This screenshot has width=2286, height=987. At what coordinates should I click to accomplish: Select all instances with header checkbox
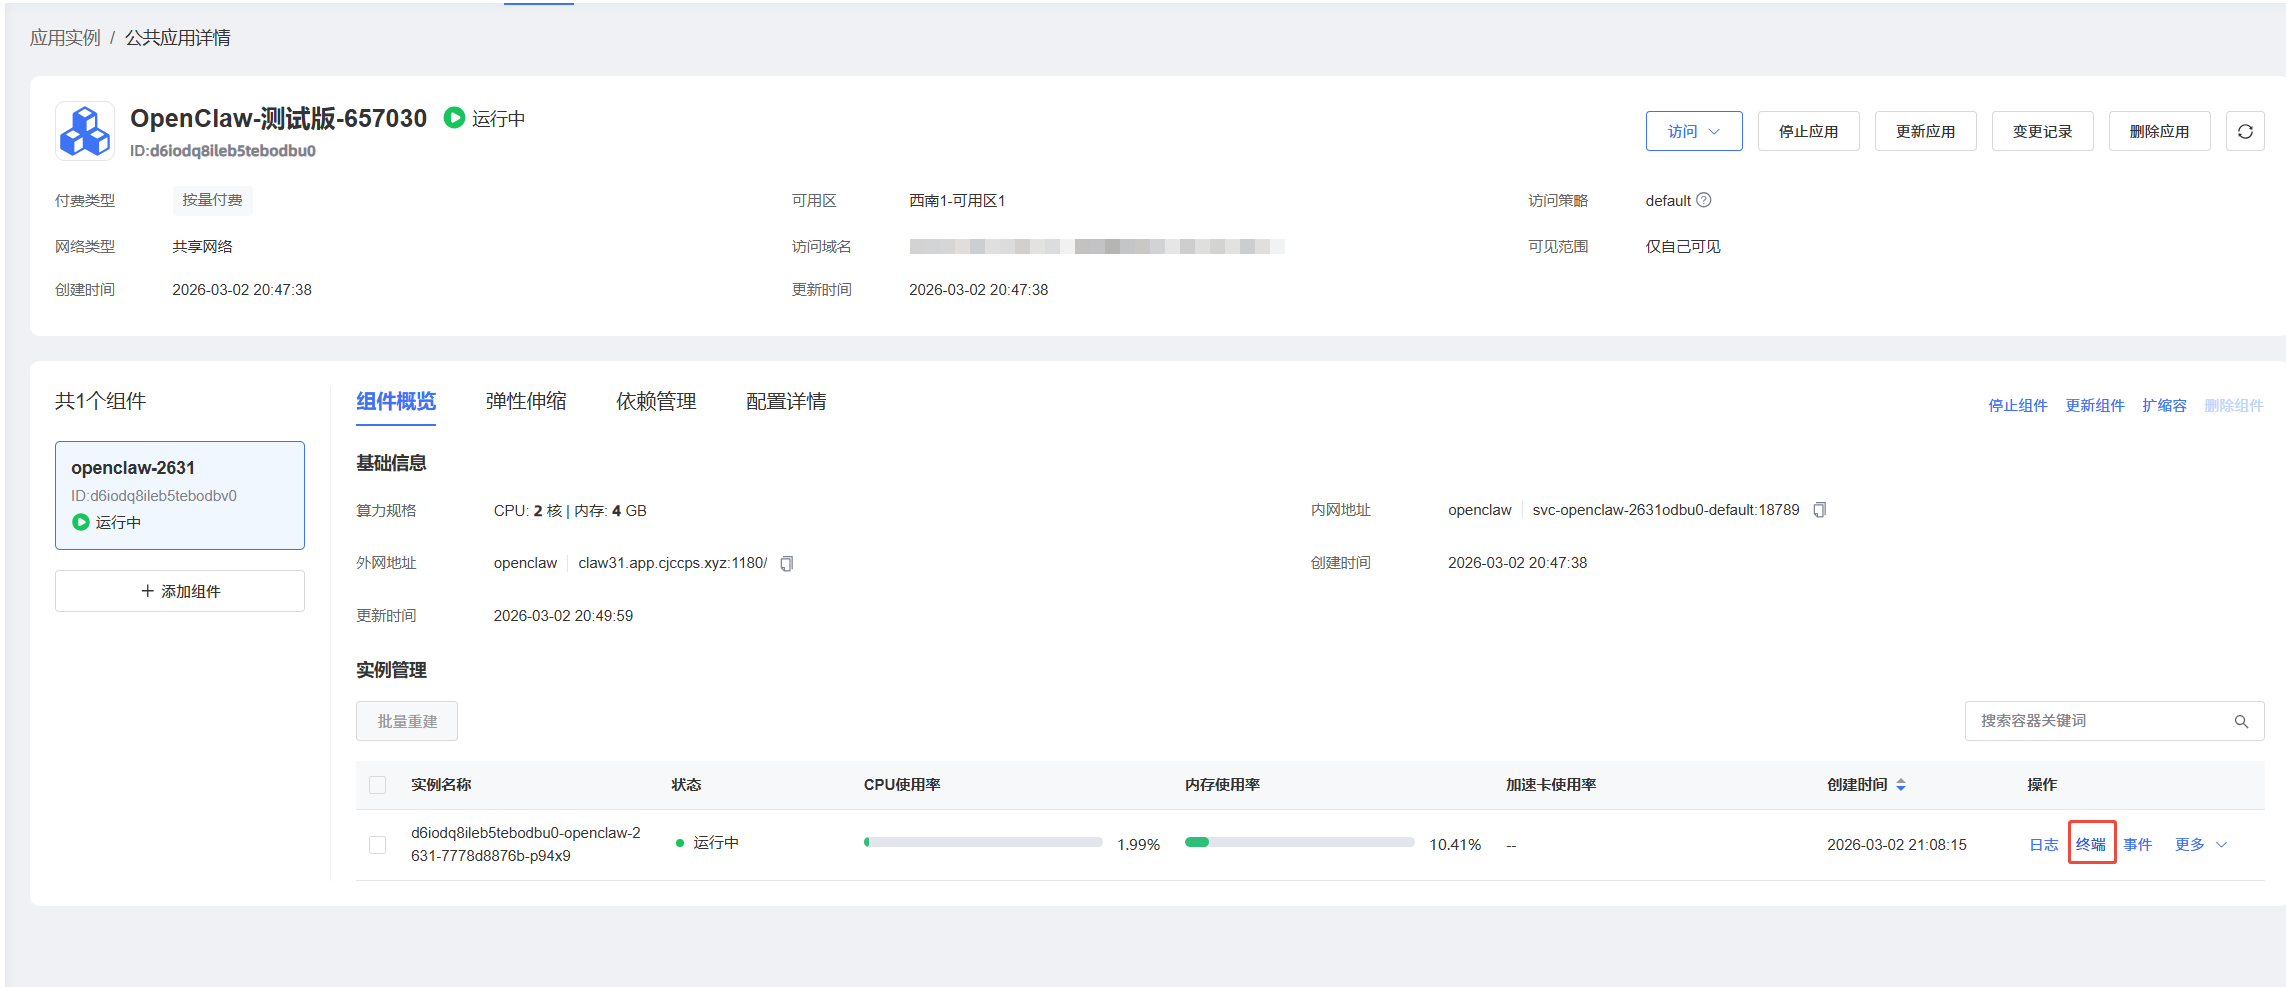pos(377,785)
